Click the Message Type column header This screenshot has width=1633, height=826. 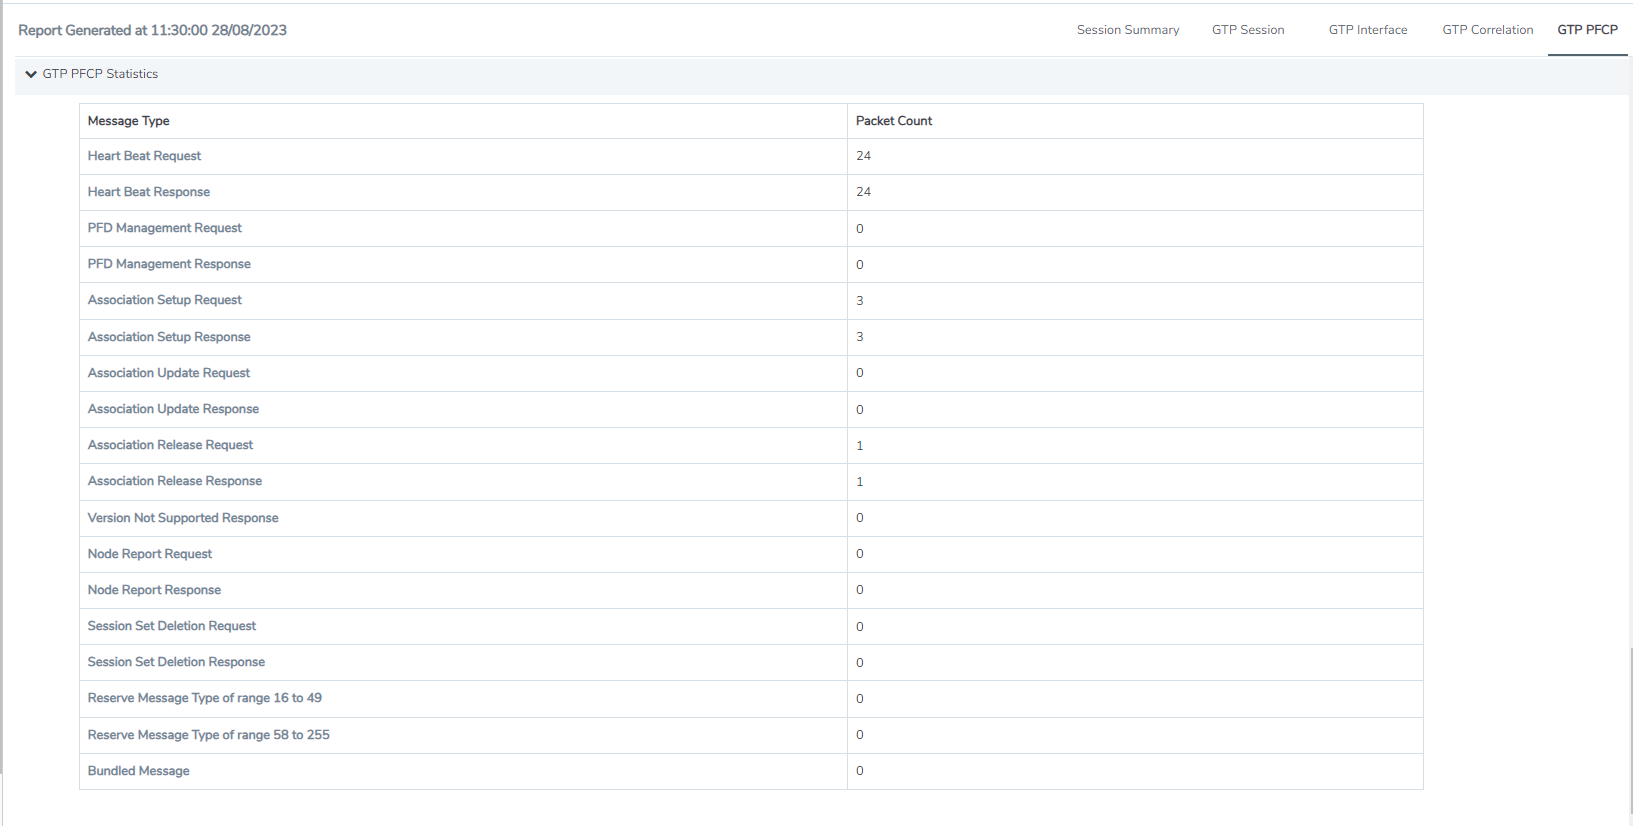[x=128, y=121]
